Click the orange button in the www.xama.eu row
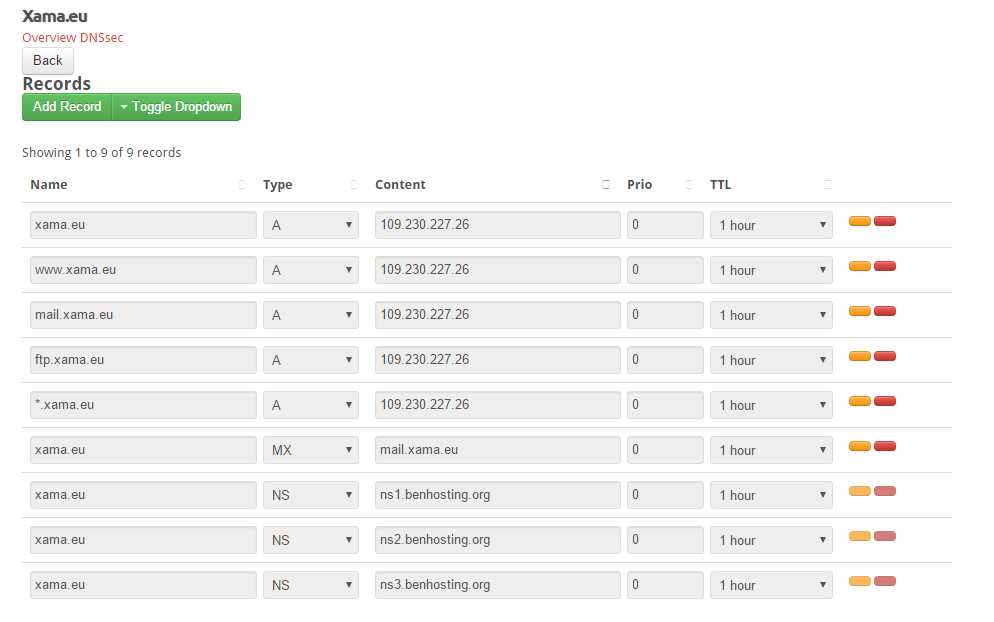Viewport: 994px width, 622px height. (859, 266)
